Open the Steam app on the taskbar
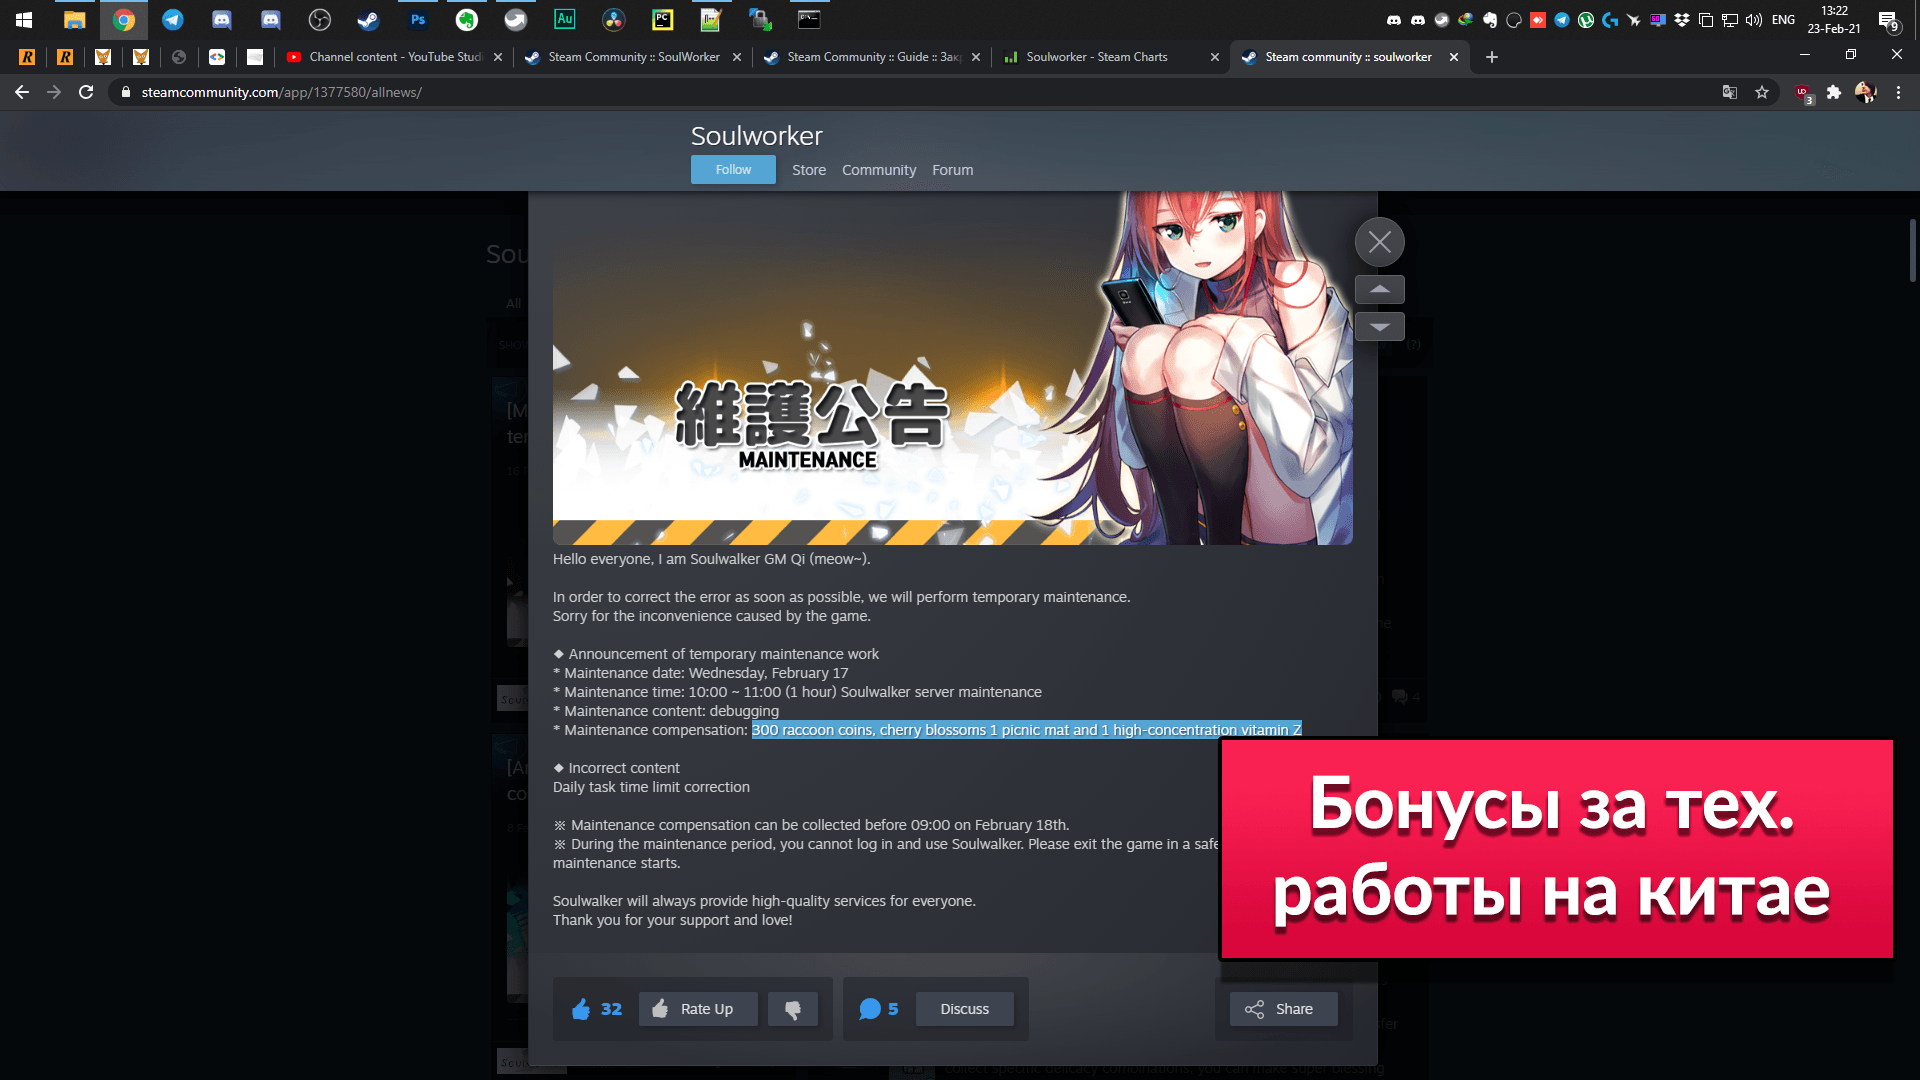The image size is (1920, 1080). point(369,19)
